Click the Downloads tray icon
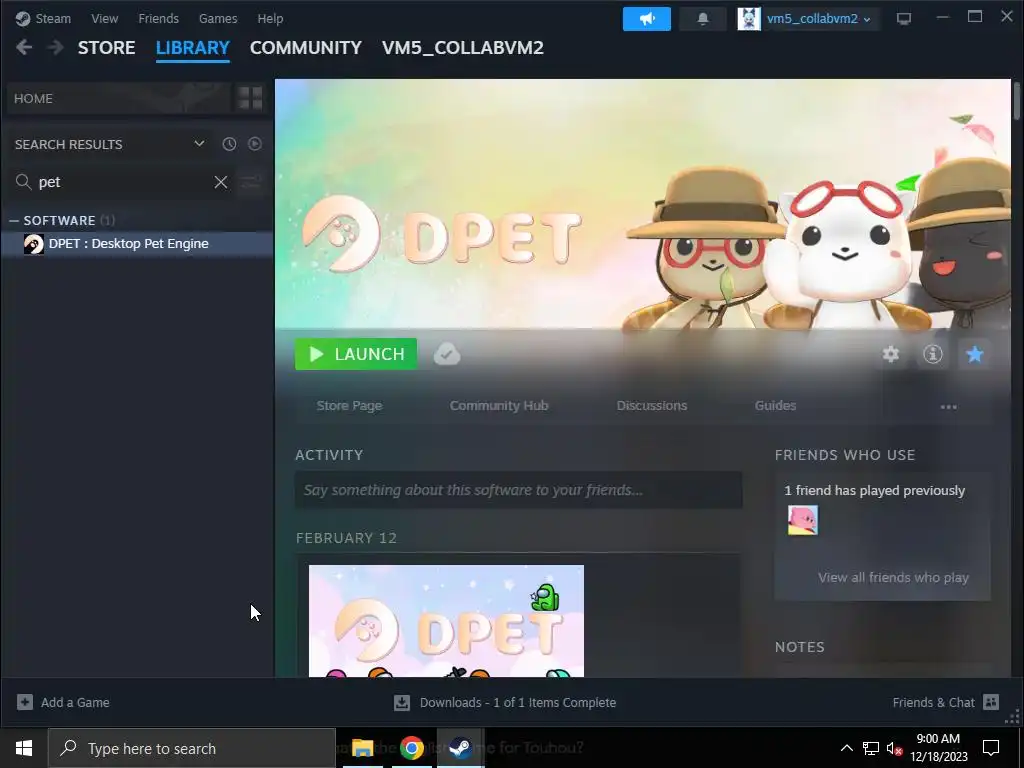 click(402, 702)
